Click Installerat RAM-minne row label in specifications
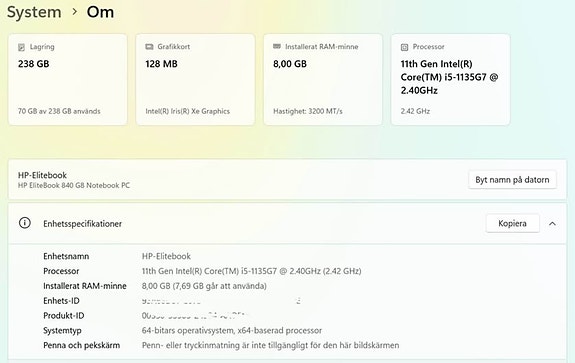 tap(85, 286)
